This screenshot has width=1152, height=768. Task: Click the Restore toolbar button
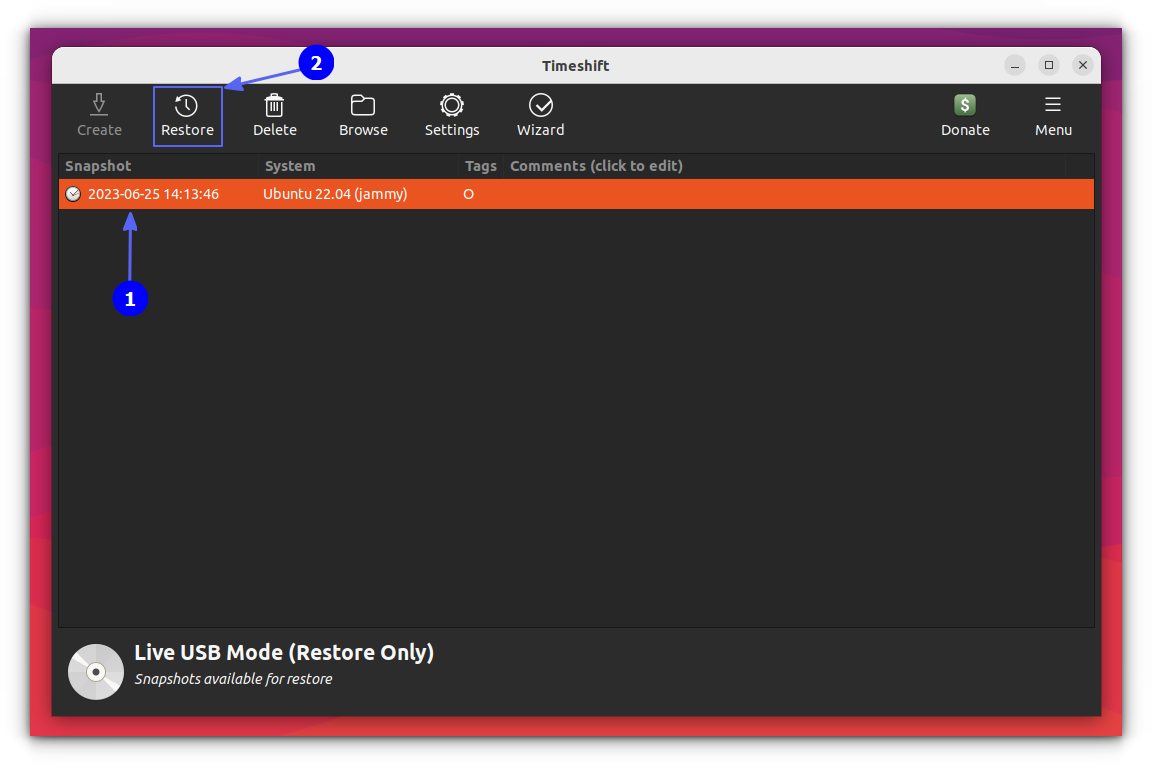[x=187, y=116]
